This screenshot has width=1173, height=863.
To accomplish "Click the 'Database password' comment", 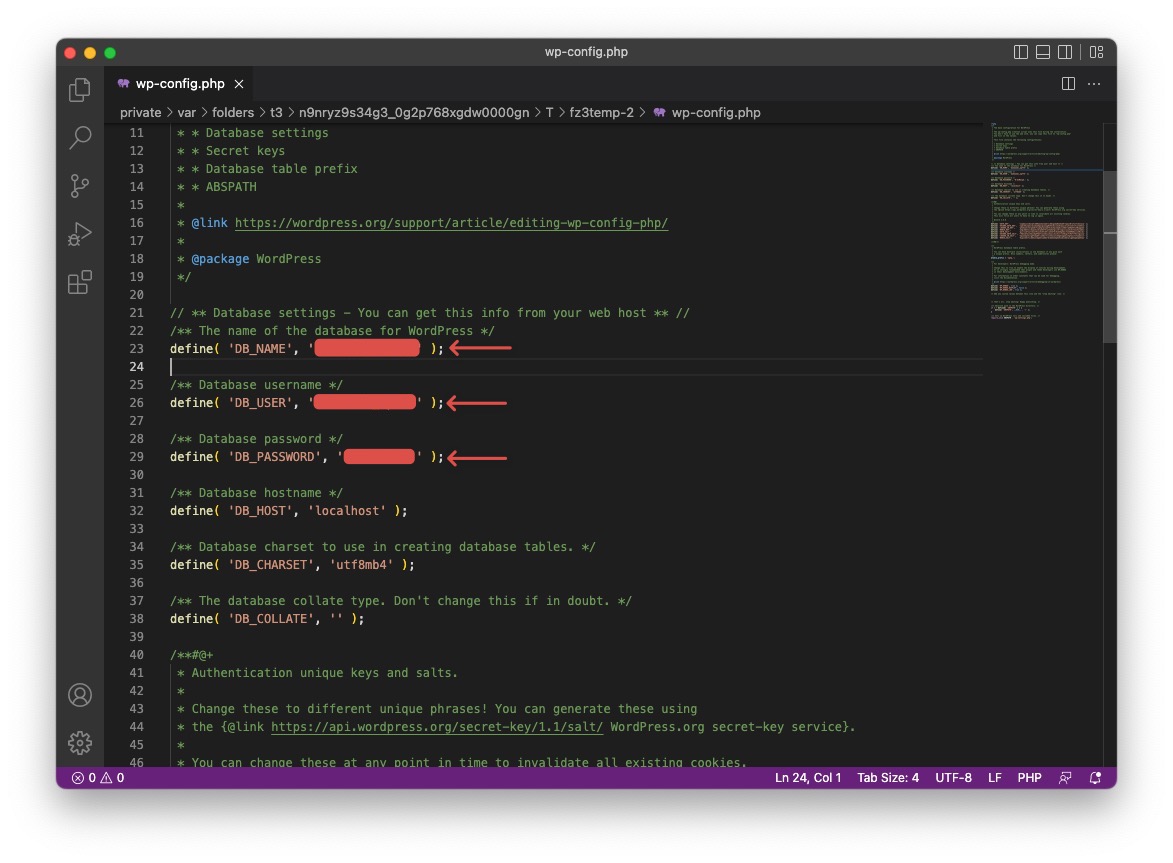I will pyautogui.click(x=256, y=439).
